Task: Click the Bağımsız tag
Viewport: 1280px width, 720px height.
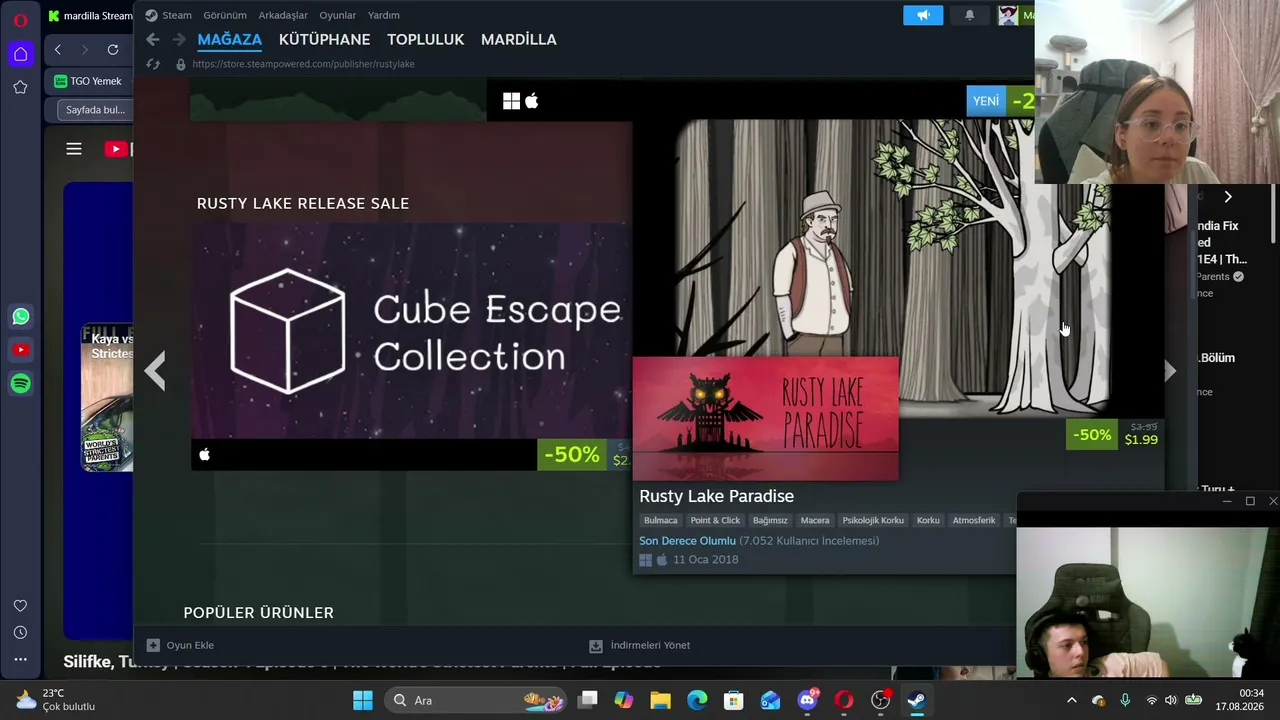Action: pyautogui.click(x=770, y=520)
